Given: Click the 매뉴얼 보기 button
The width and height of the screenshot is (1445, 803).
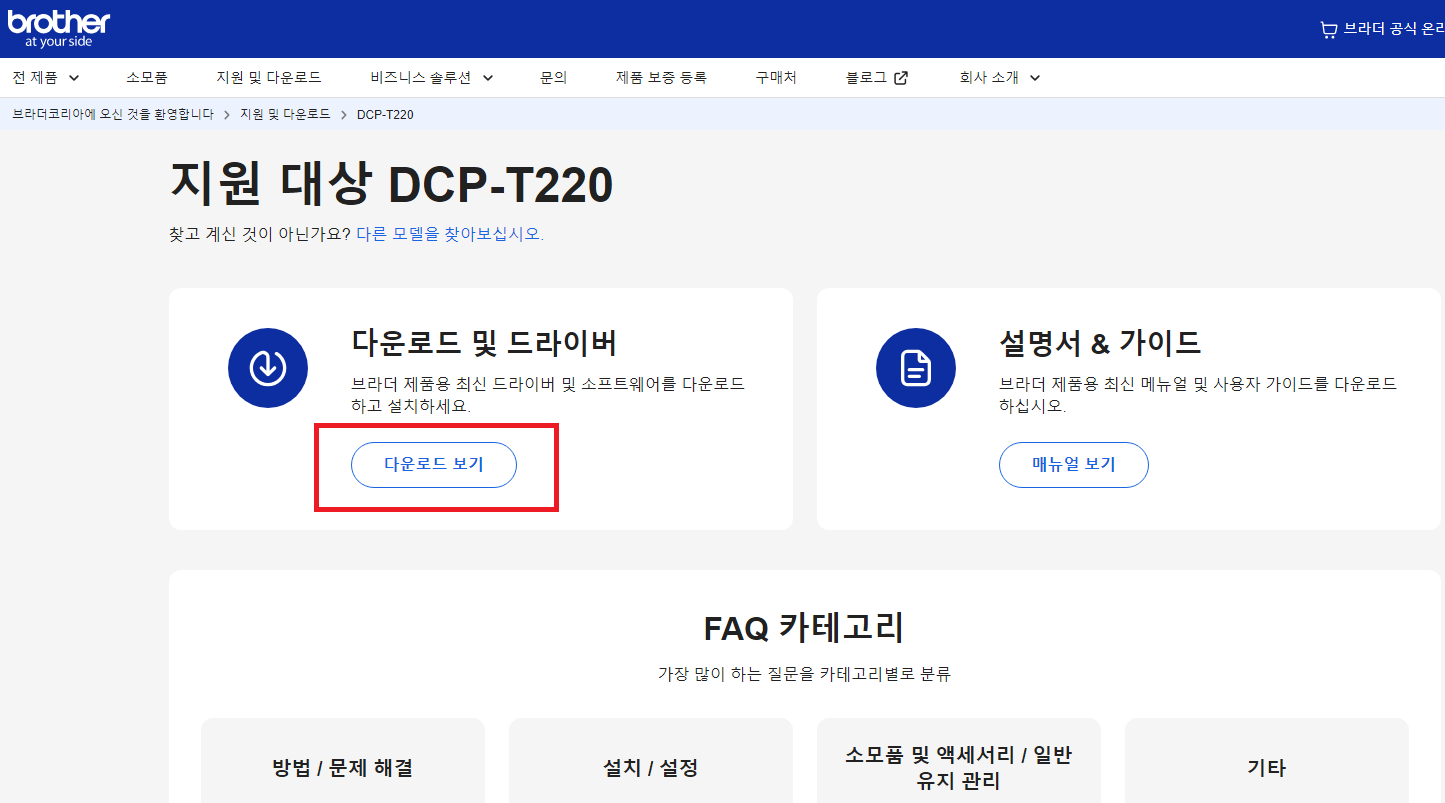Looking at the screenshot, I should (1073, 464).
